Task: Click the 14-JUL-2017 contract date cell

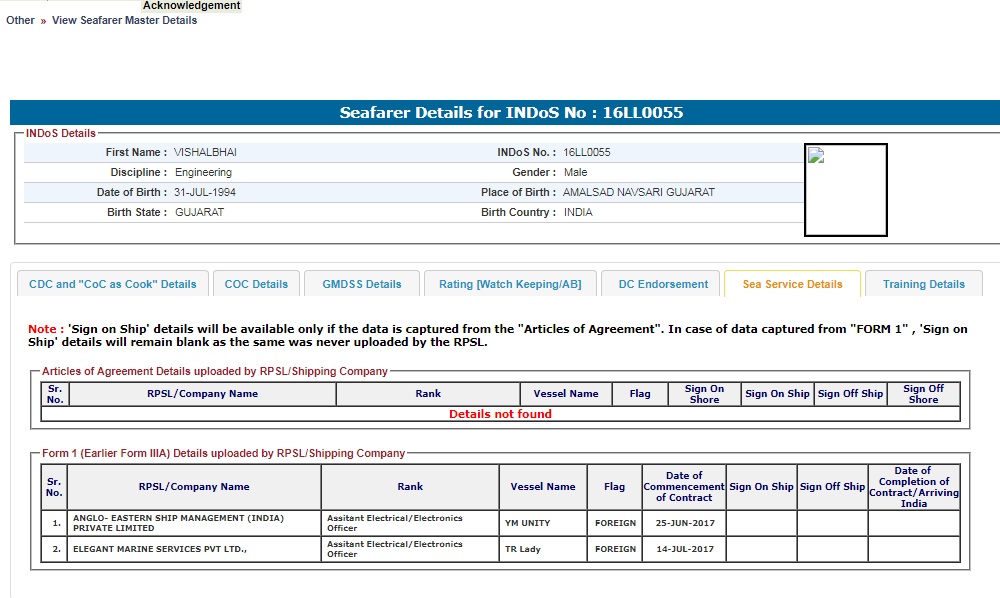Action: tap(684, 549)
